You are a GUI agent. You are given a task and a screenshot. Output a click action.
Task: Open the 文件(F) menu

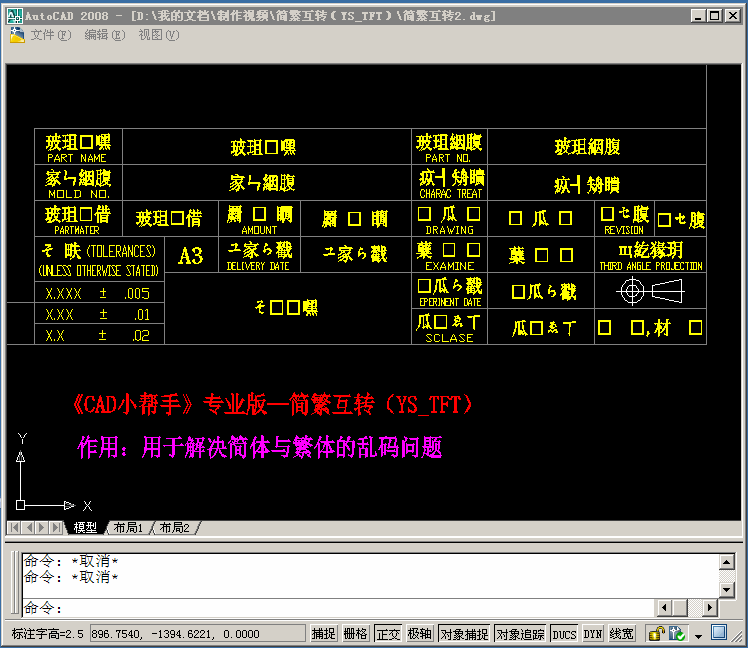51,35
